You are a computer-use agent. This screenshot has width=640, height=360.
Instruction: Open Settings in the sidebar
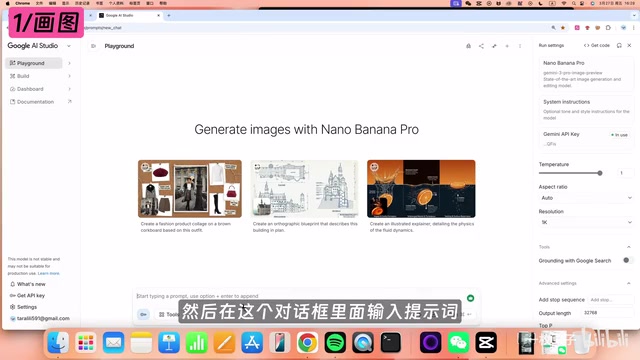tap(23, 307)
